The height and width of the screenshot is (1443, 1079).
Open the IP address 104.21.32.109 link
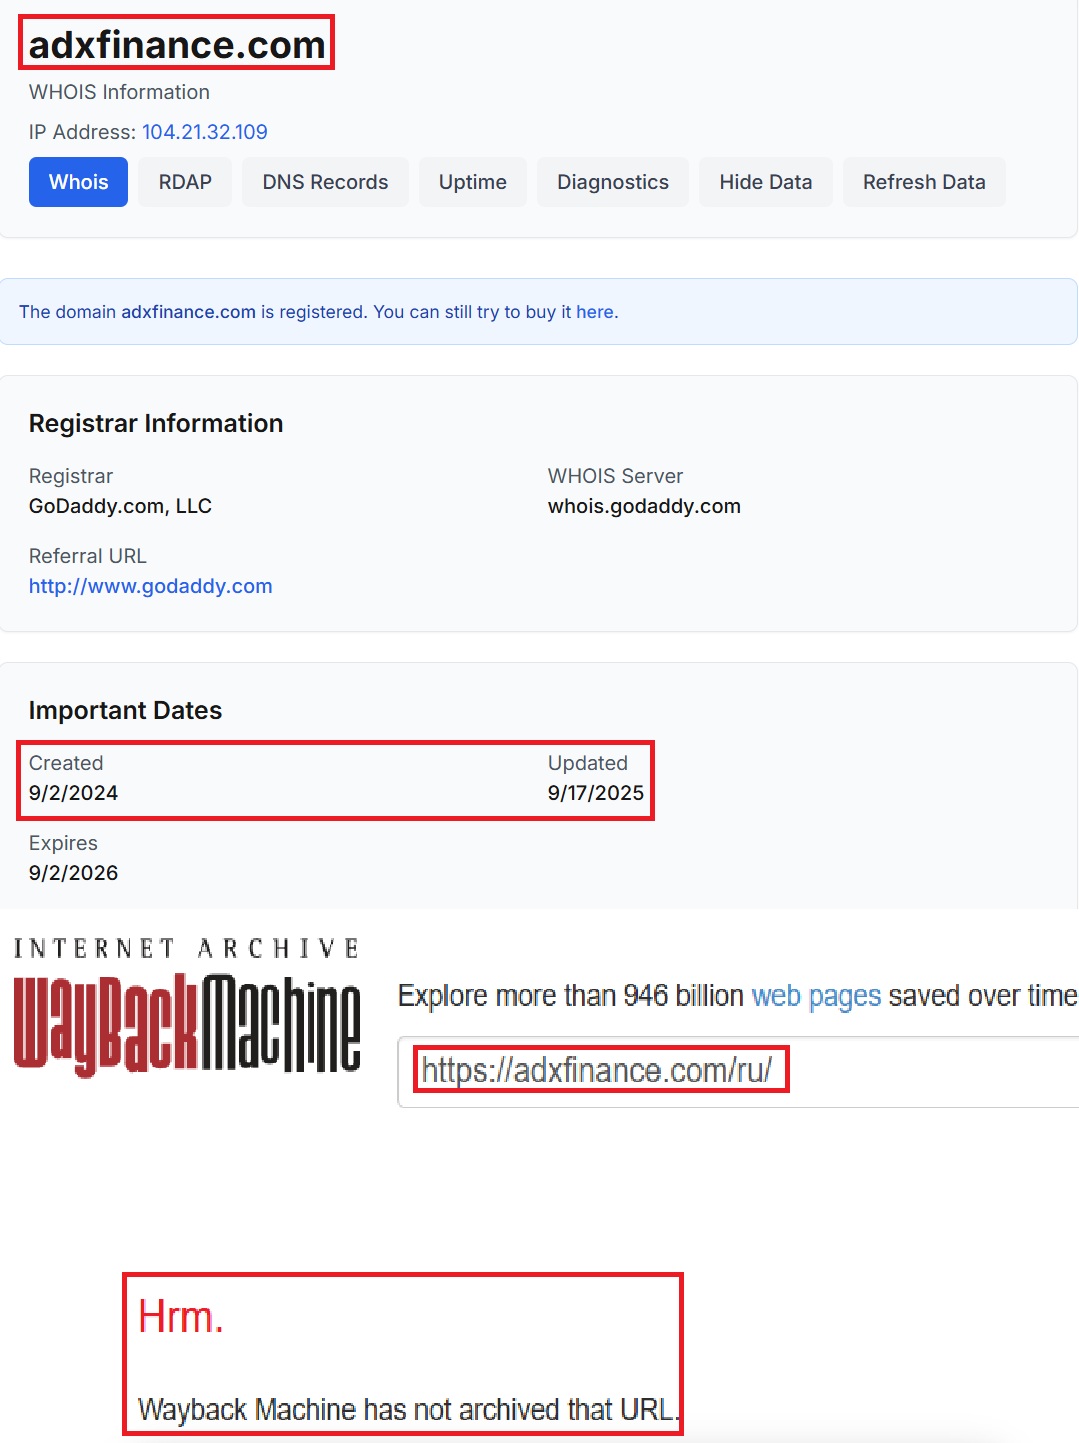point(204,132)
